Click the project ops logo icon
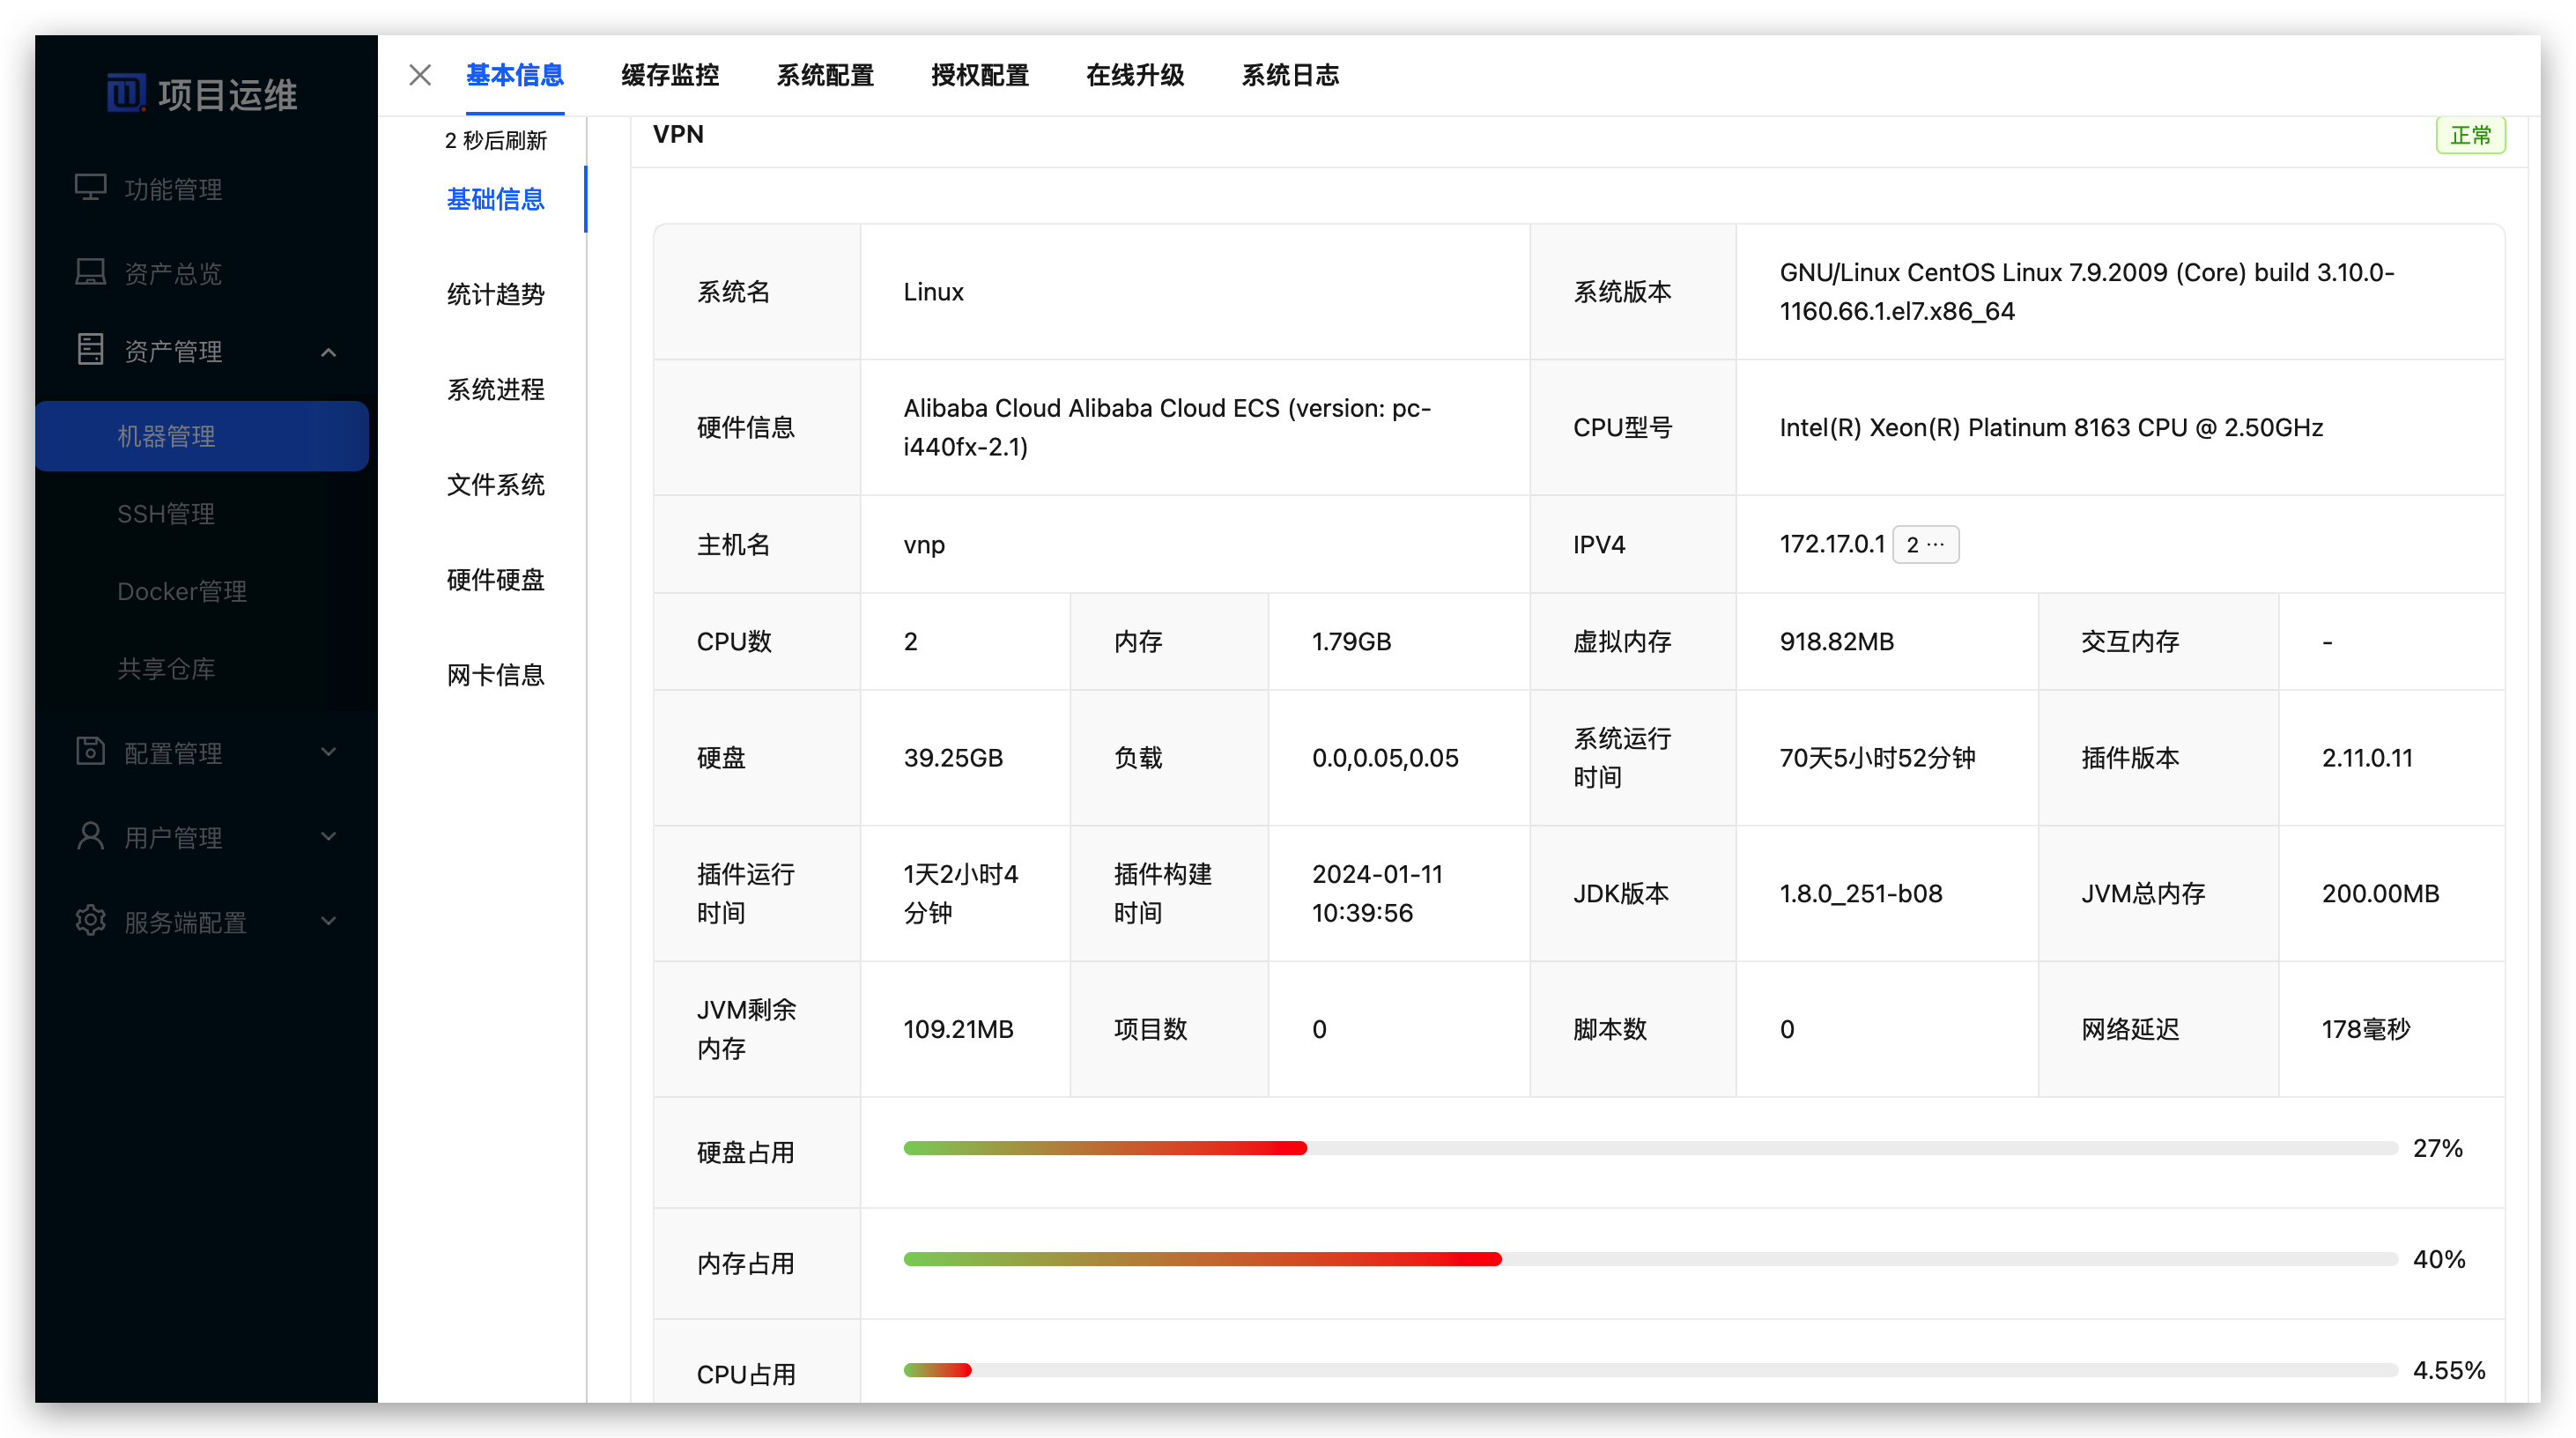The image size is (2576, 1438). [126, 93]
